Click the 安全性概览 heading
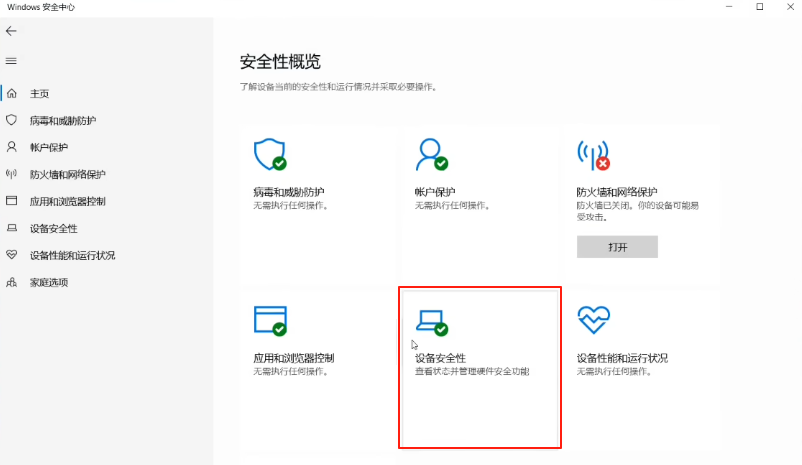Image resolution: width=802 pixels, height=465 pixels. point(280,62)
